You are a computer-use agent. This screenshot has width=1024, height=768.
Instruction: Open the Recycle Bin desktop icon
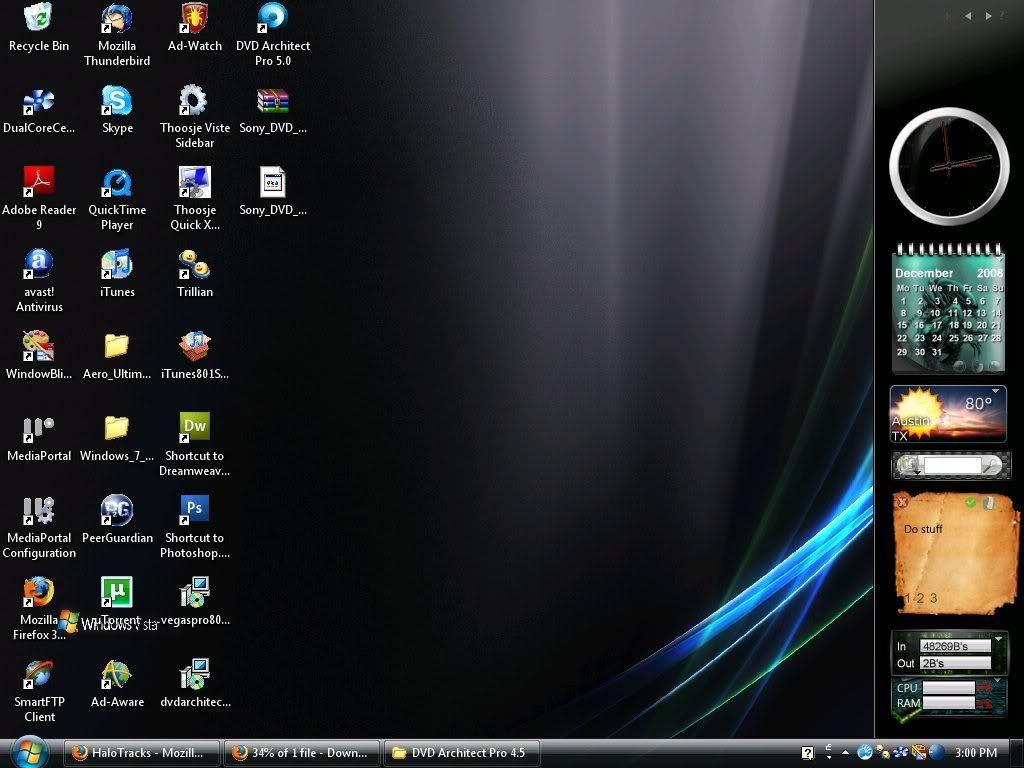(x=39, y=27)
